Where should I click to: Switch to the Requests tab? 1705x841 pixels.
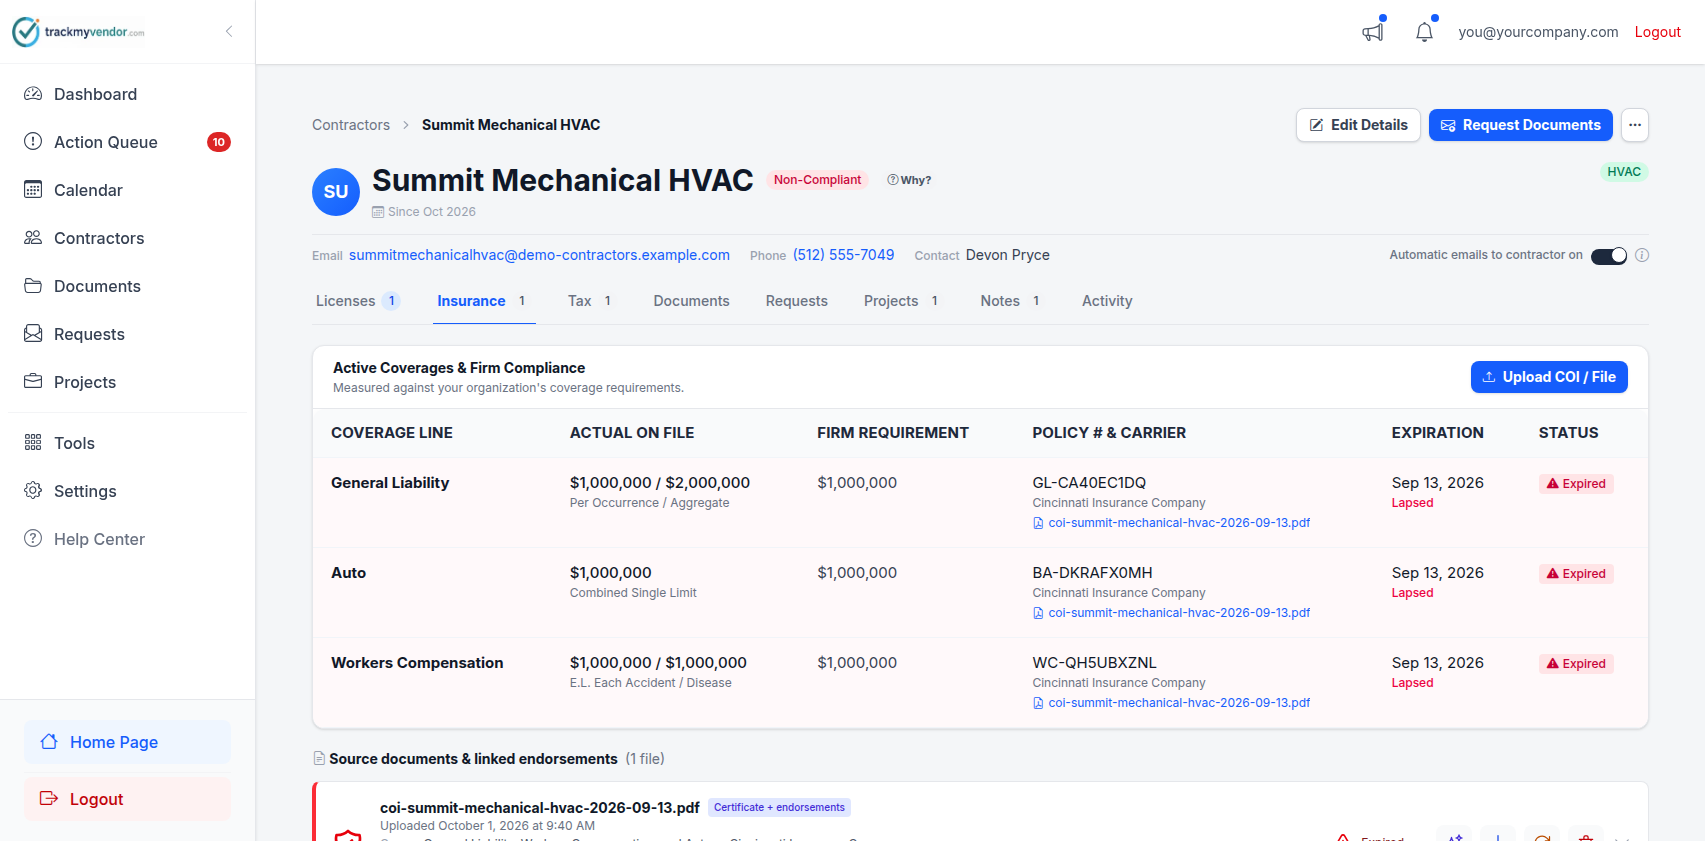point(797,301)
